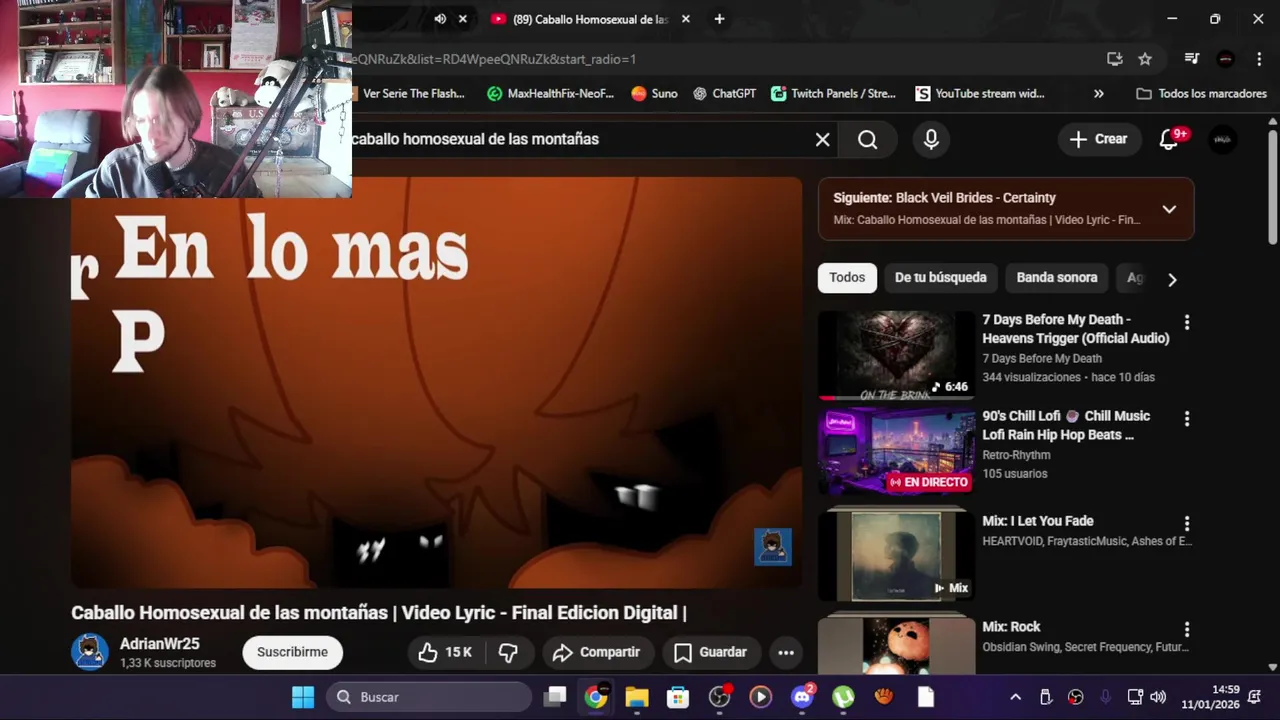Open the YouTube account avatar menu
The height and width of the screenshot is (720, 1280).
tap(1222, 139)
